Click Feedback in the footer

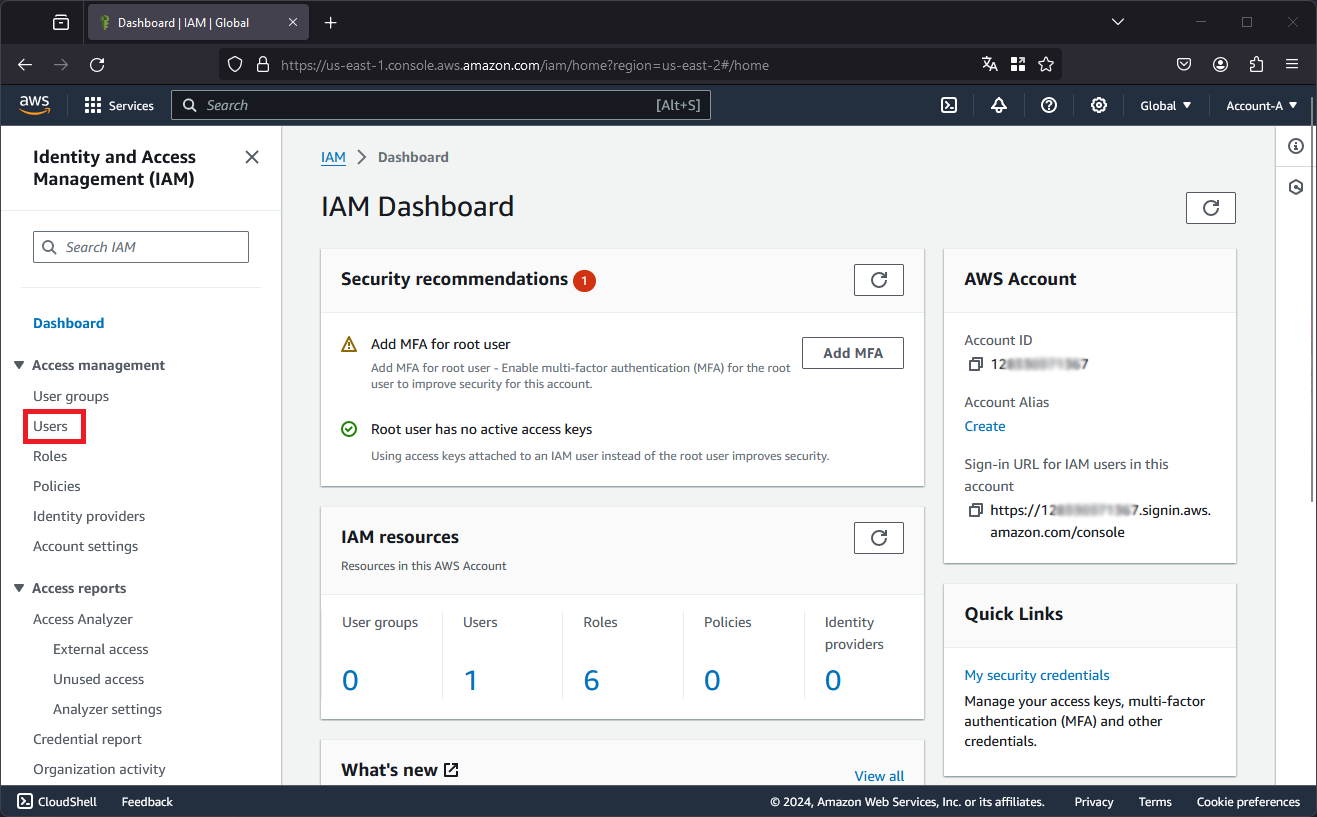click(x=147, y=802)
